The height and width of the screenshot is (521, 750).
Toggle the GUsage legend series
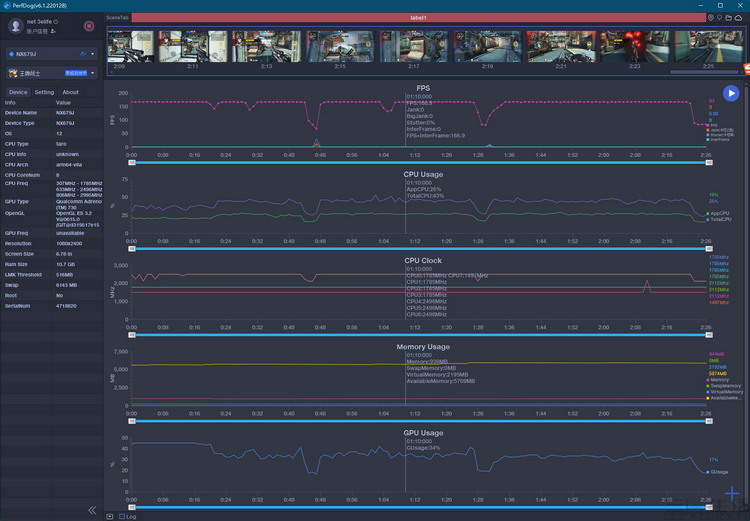pos(717,472)
